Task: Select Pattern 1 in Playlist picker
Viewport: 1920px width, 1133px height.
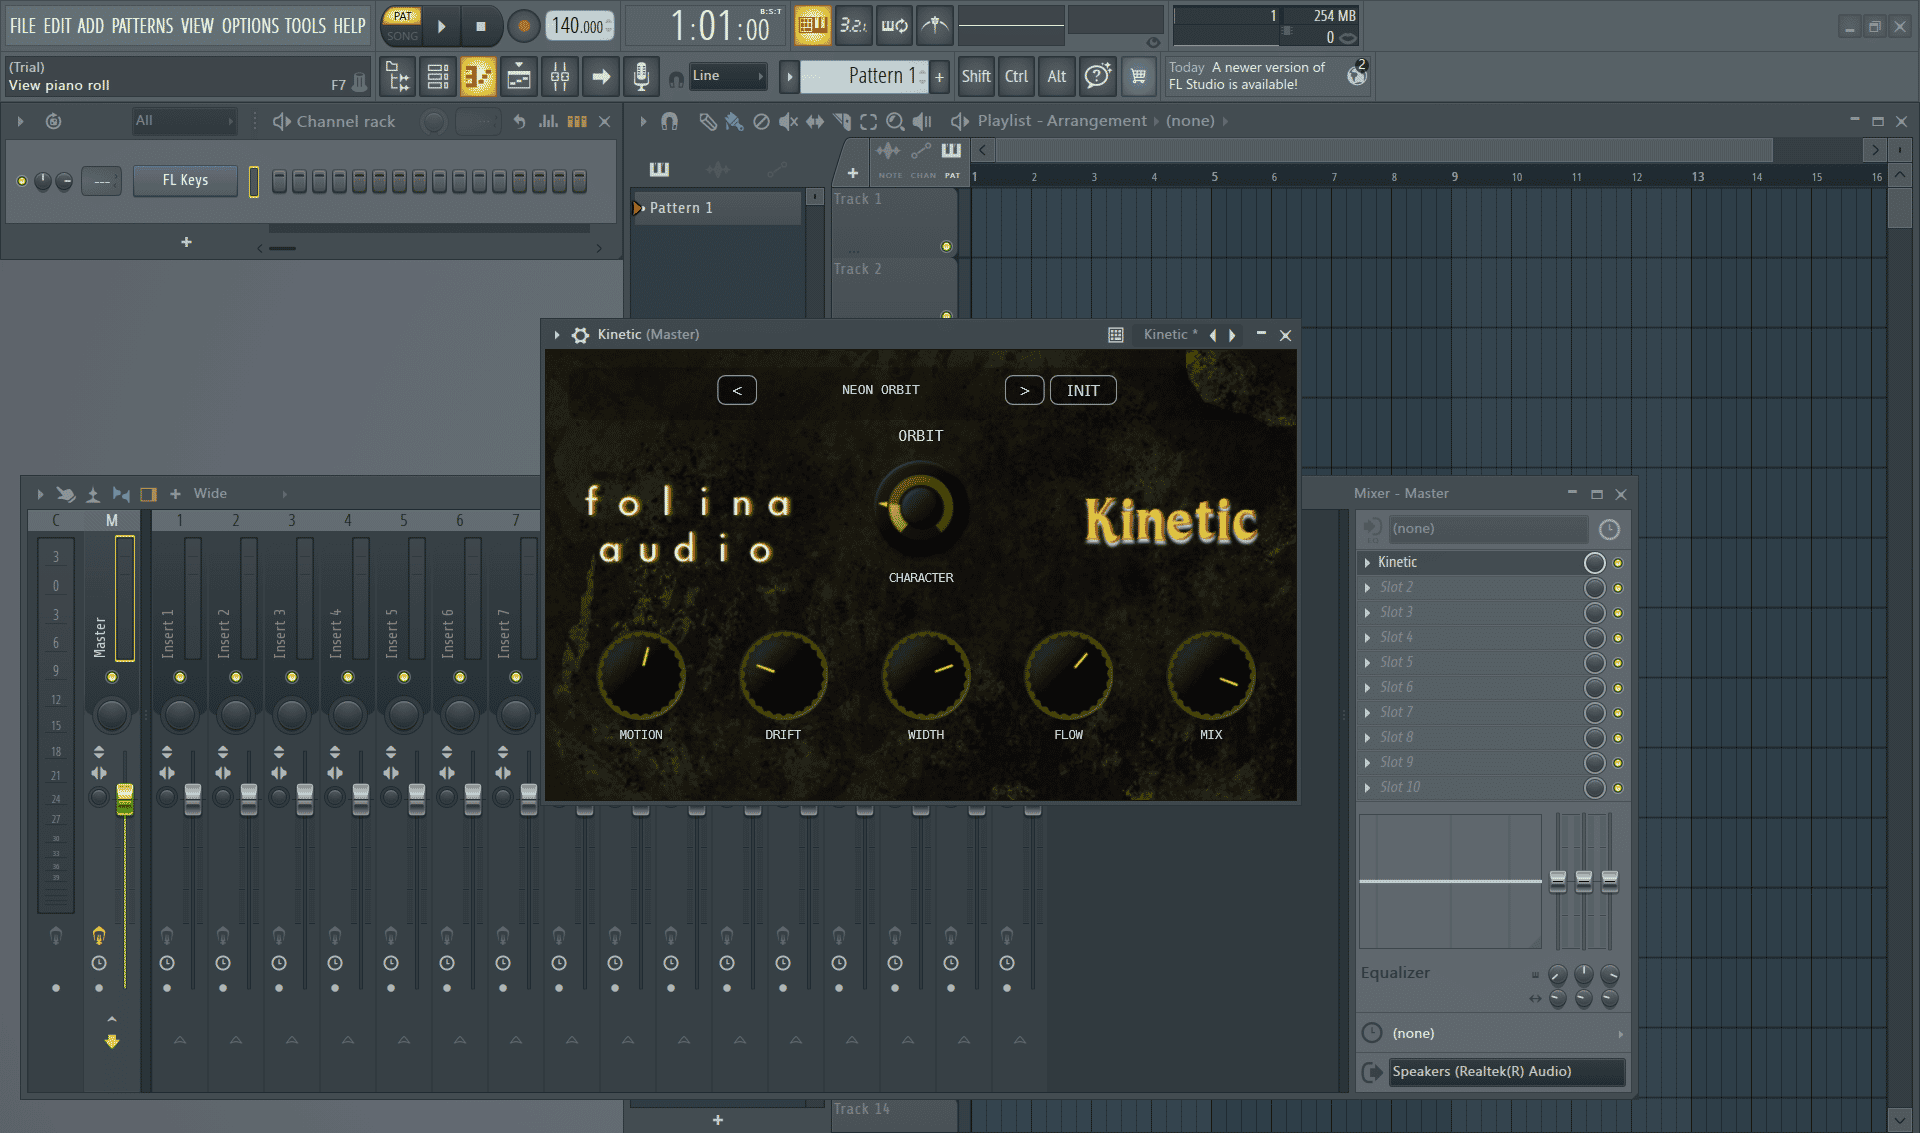Action: click(x=717, y=208)
